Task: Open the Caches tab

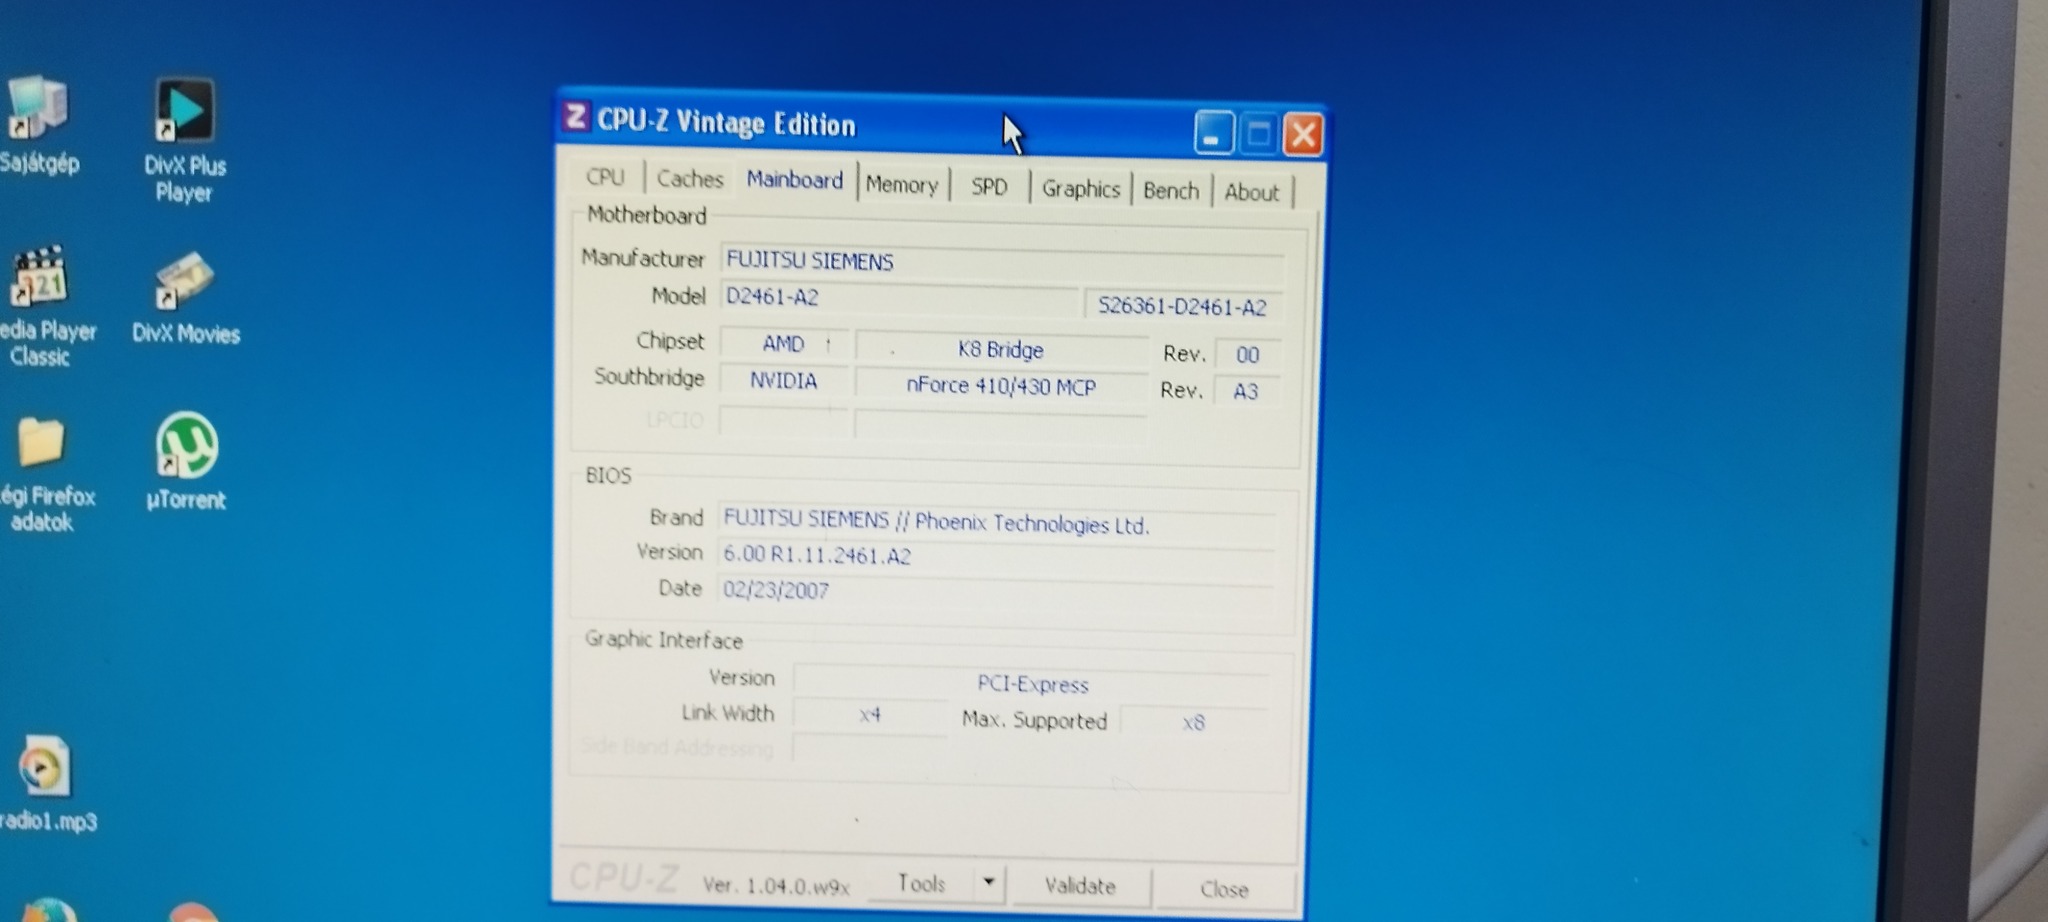Action: pyautogui.click(x=690, y=179)
